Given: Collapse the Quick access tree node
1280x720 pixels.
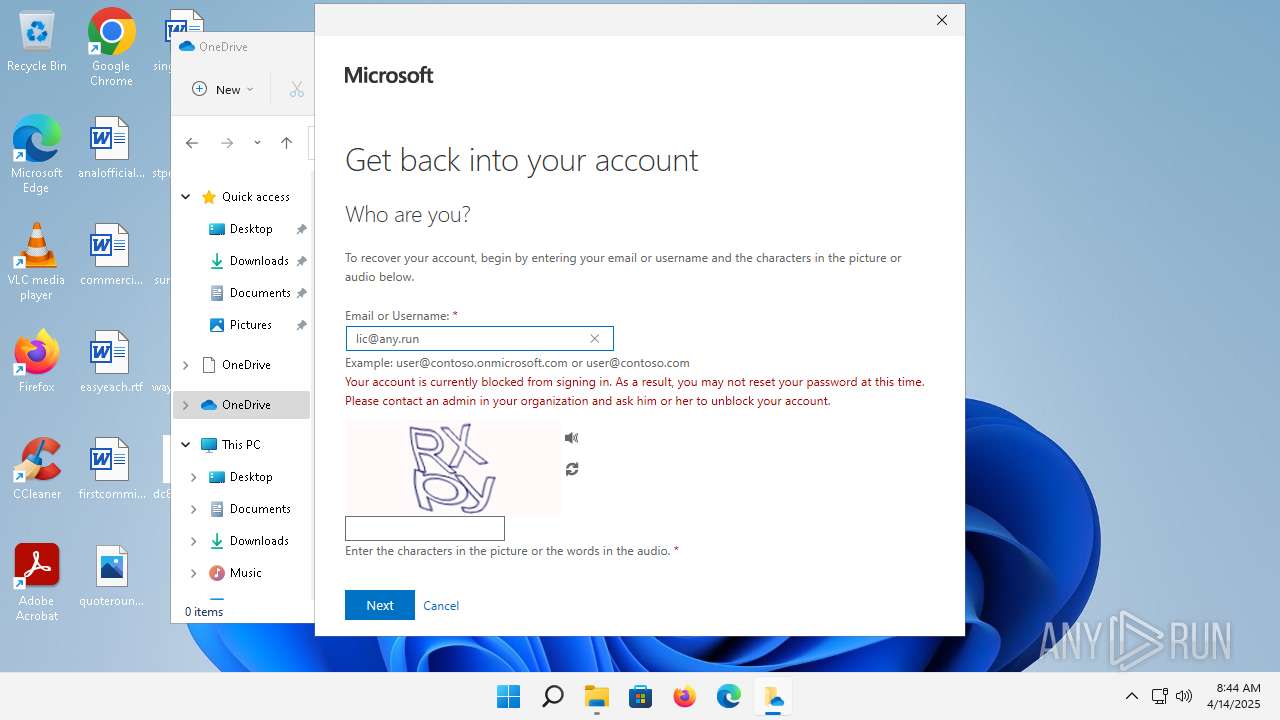Looking at the screenshot, I should [185, 197].
